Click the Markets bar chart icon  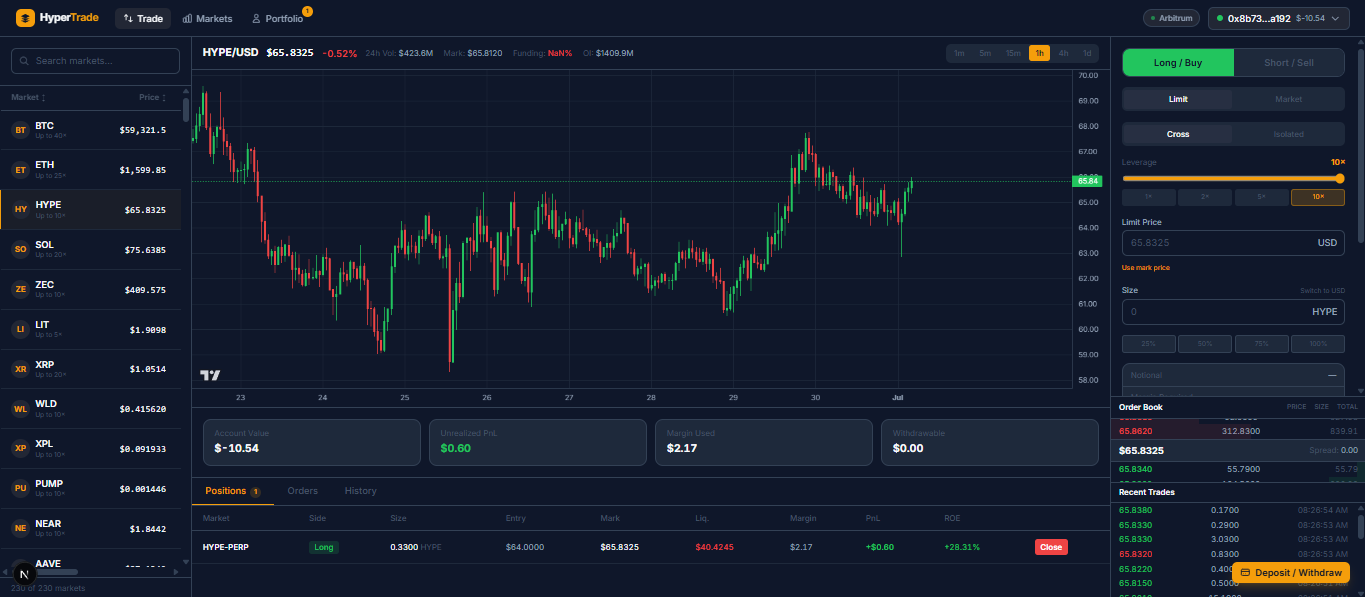point(187,19)
